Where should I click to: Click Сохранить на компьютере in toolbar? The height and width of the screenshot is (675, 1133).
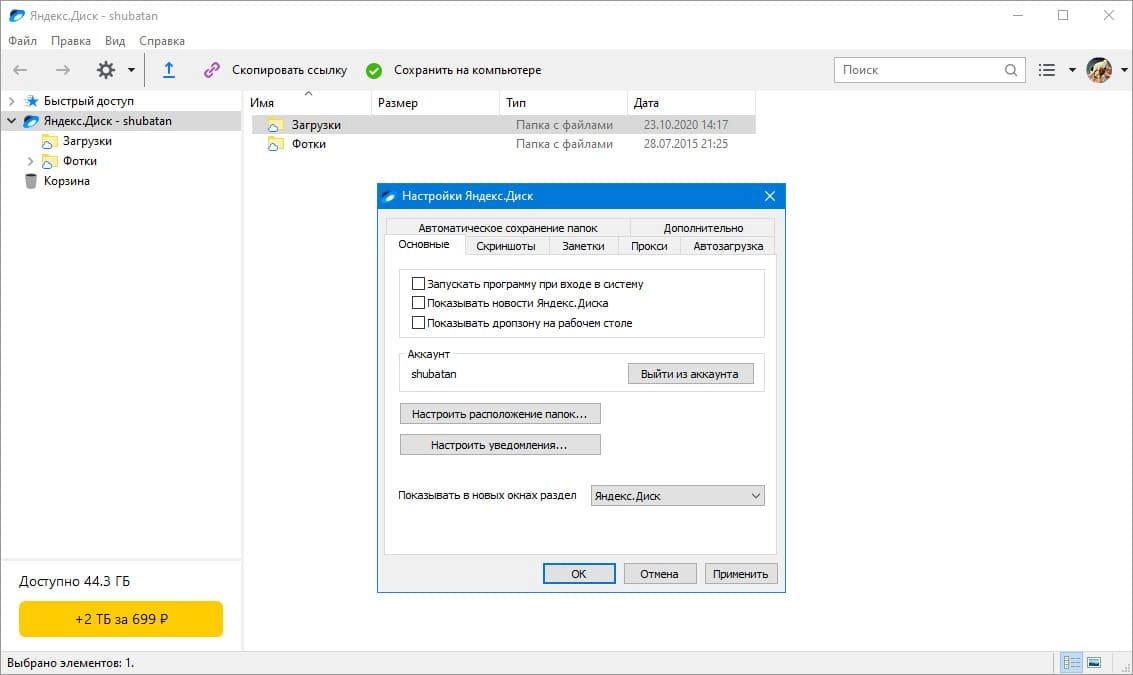click(x=468, y=70)
